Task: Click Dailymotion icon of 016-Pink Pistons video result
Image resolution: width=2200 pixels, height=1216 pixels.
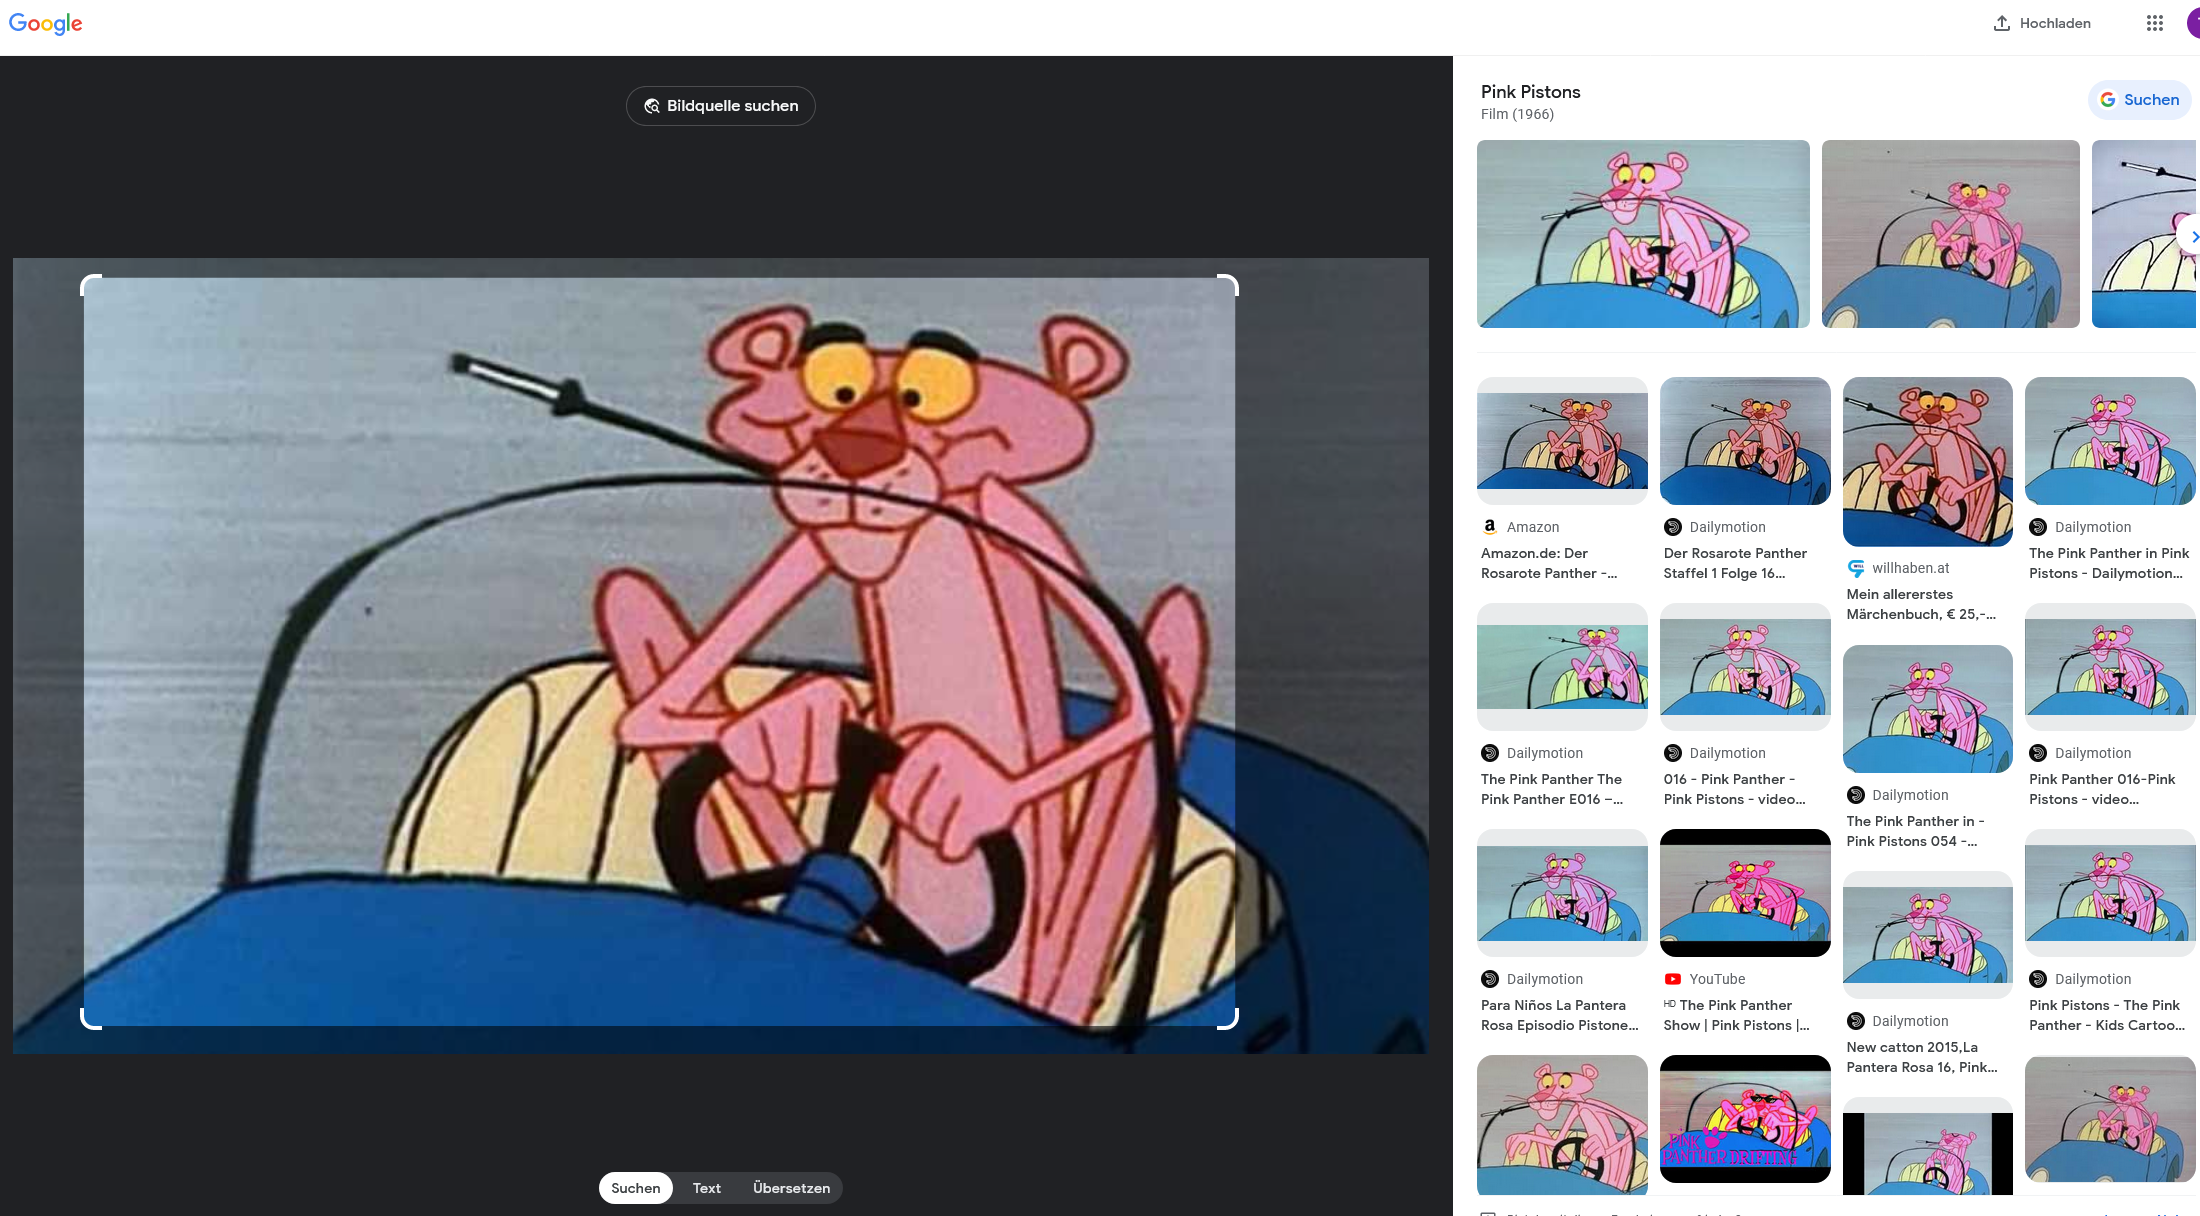Action: (x=2038, y=753)
